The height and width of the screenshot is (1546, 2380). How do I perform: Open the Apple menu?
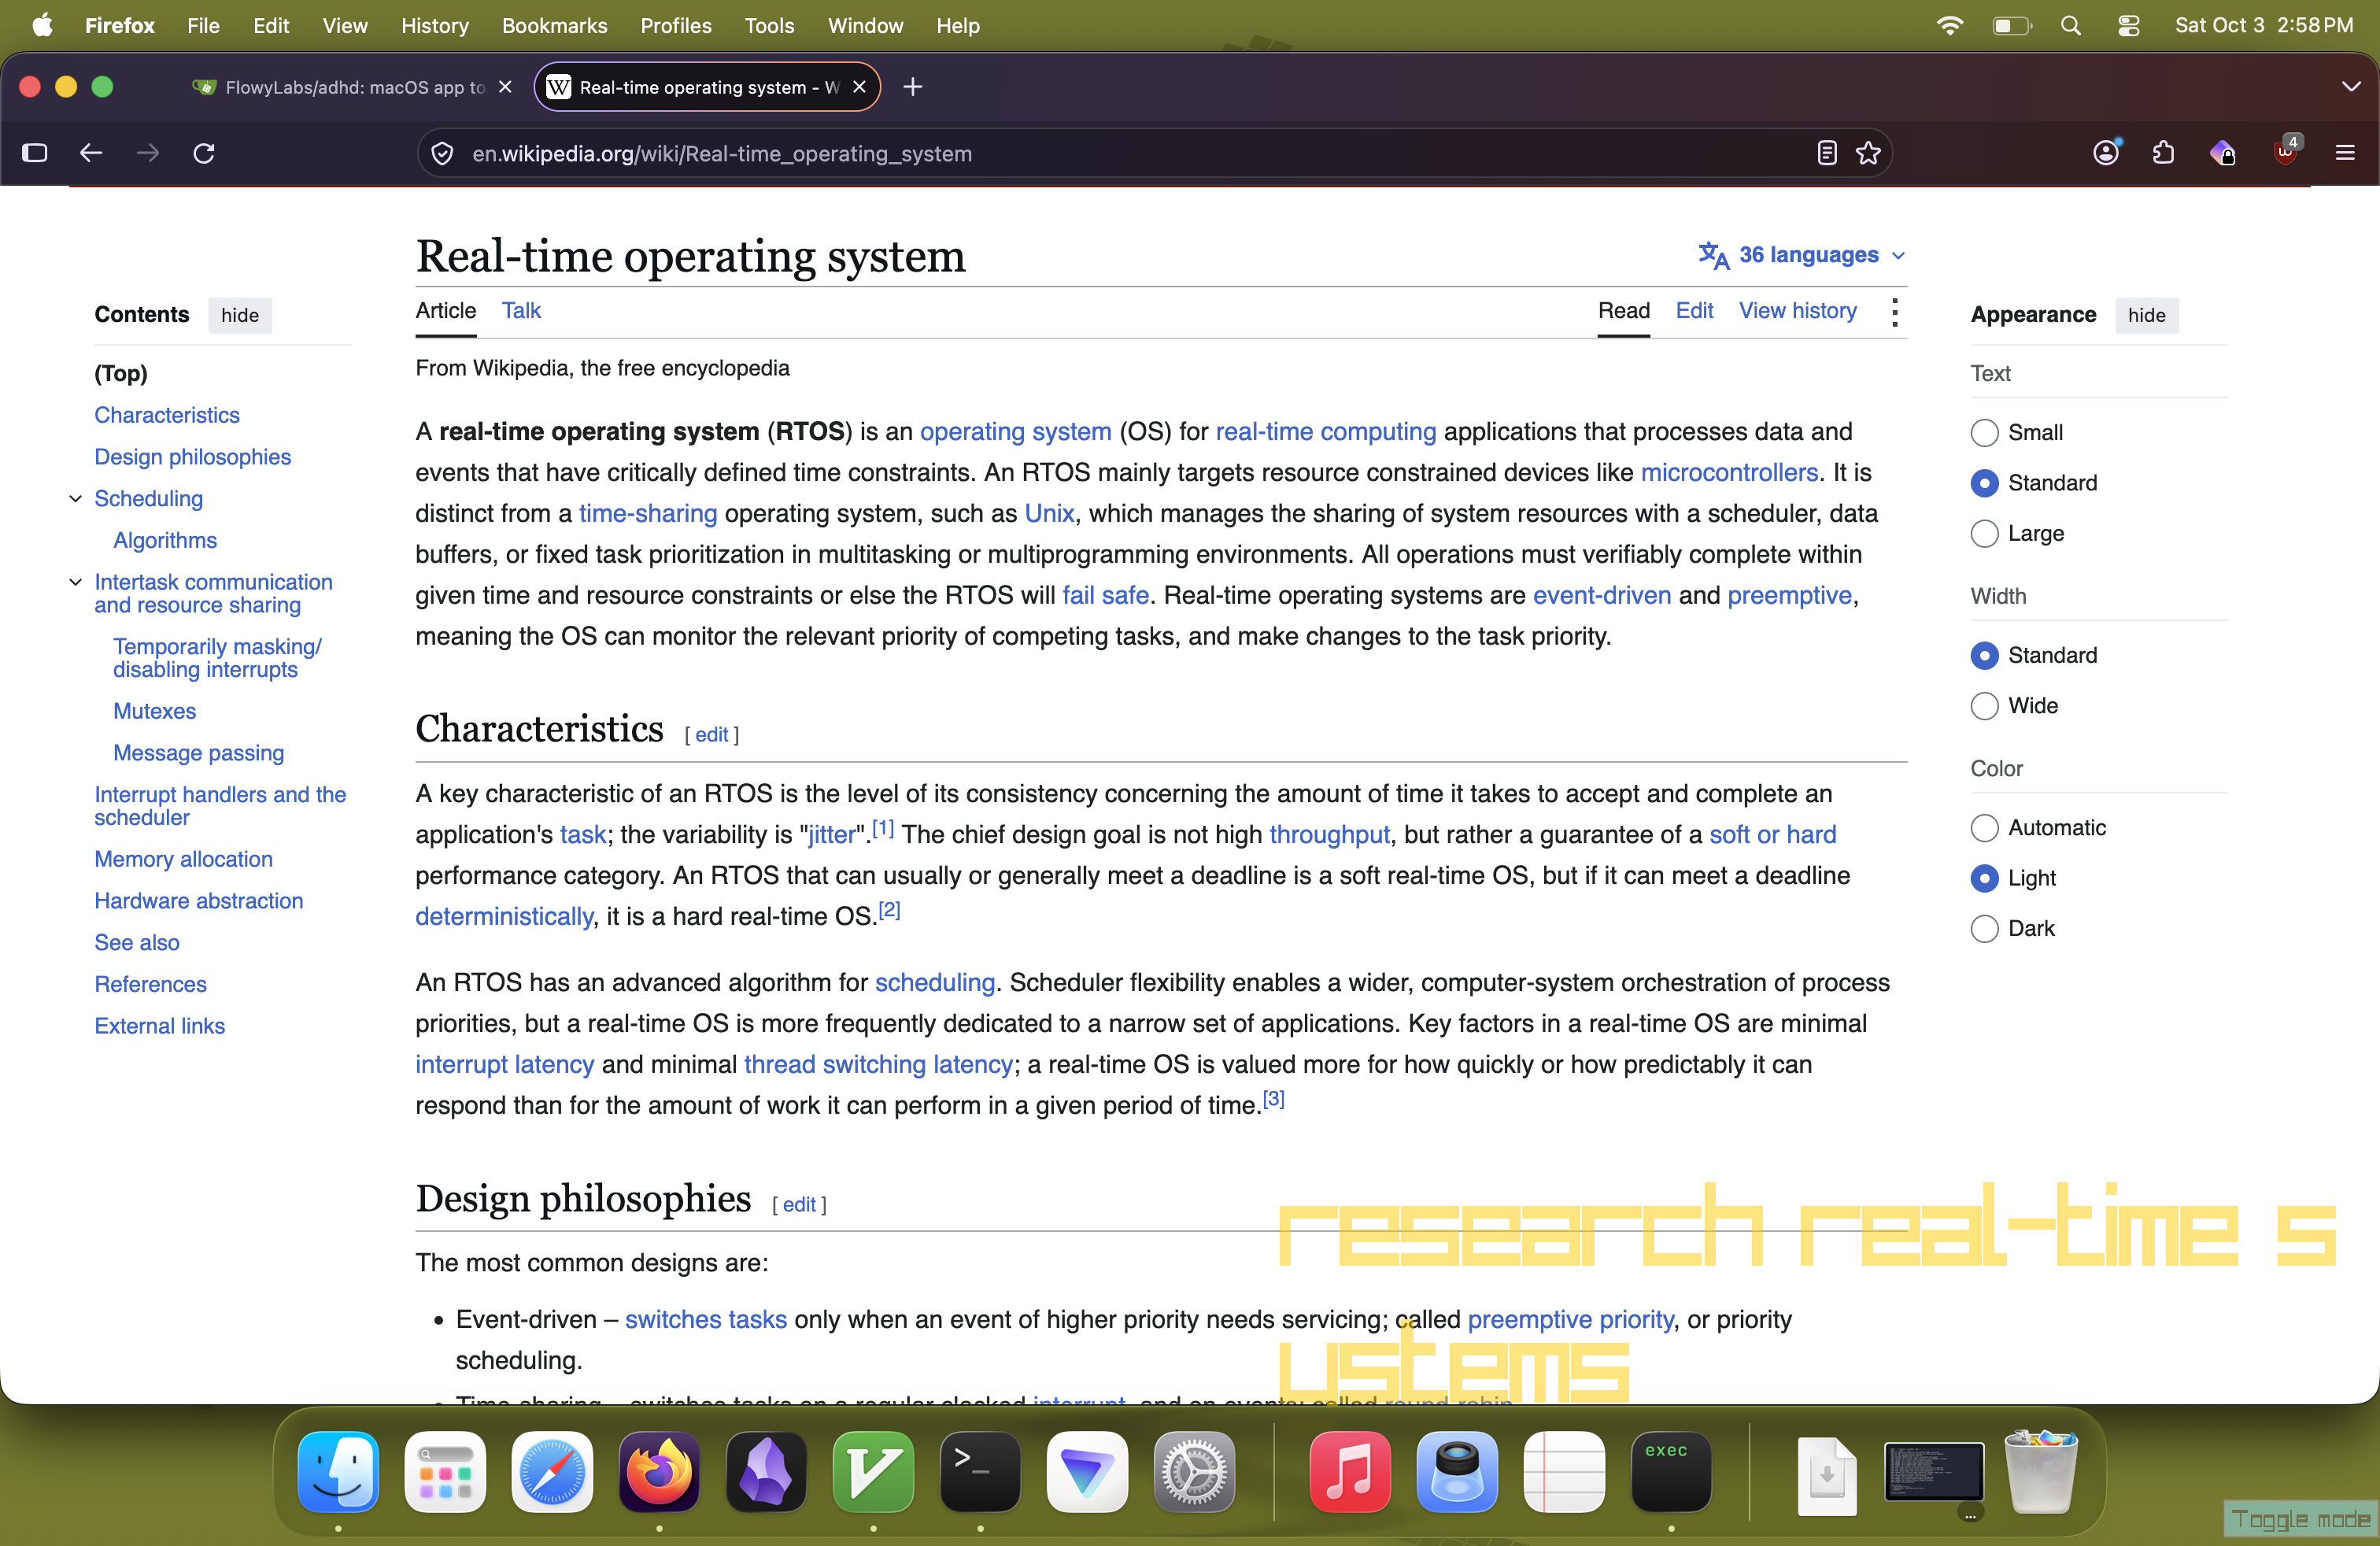pos(42,26)
